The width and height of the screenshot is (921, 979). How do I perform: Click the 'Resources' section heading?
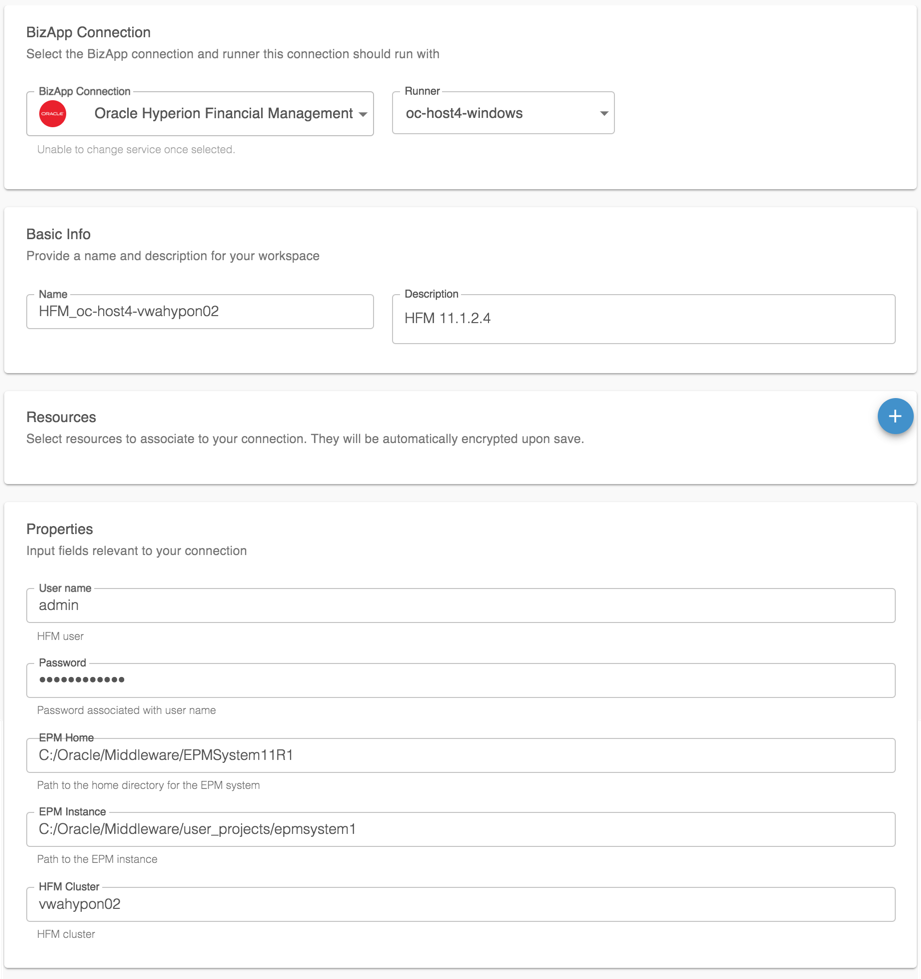coord(61,417)
